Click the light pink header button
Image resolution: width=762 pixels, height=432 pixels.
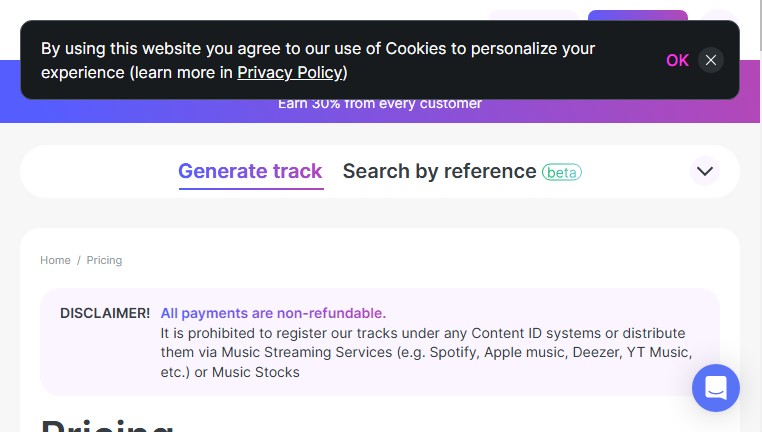click(x=533, y=15)
